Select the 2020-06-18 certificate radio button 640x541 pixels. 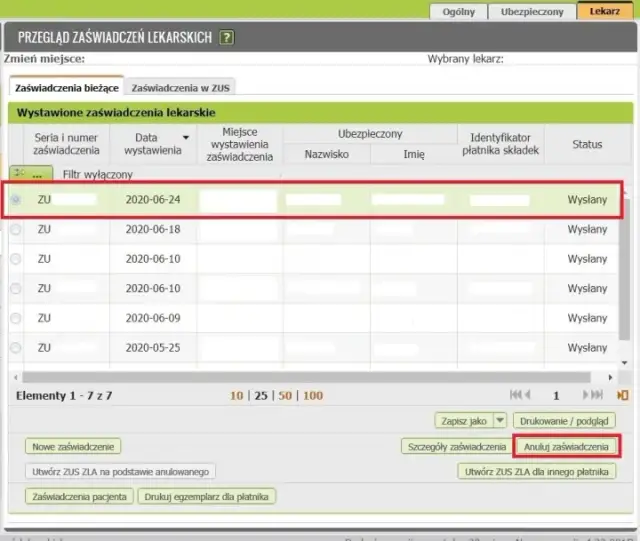point(15,230)
